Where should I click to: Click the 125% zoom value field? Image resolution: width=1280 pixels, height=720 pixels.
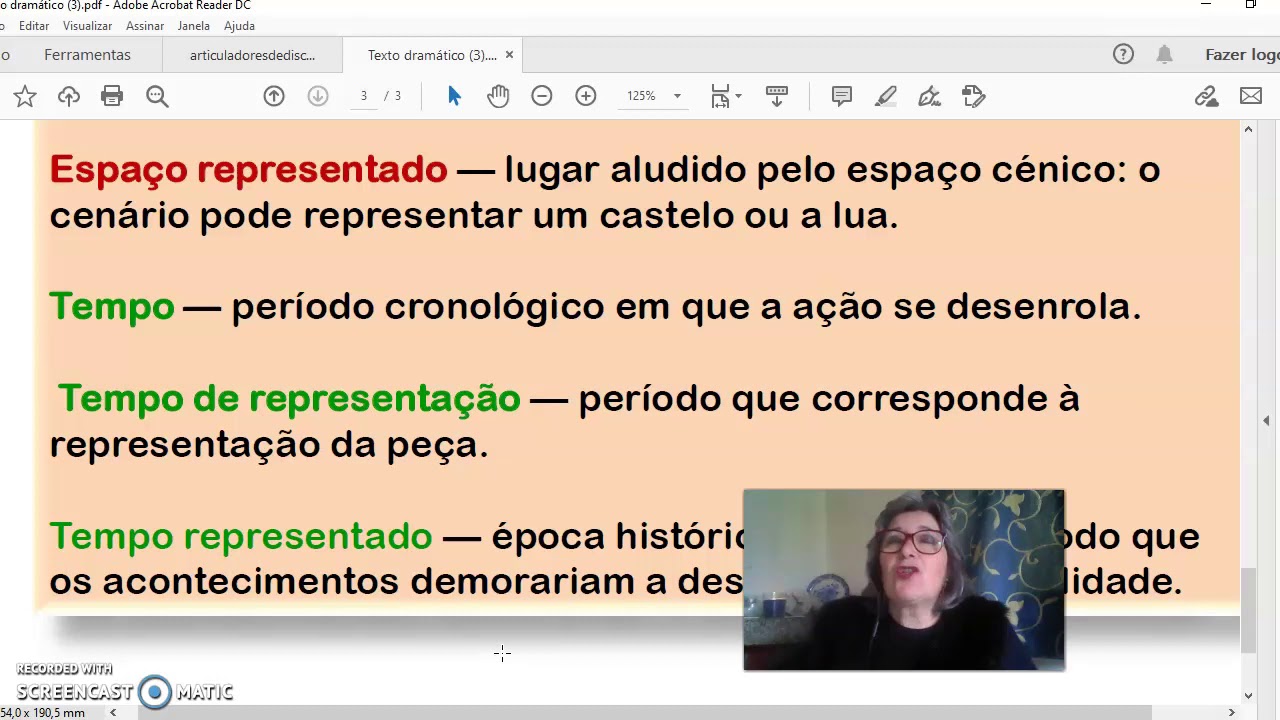(642, 96)
